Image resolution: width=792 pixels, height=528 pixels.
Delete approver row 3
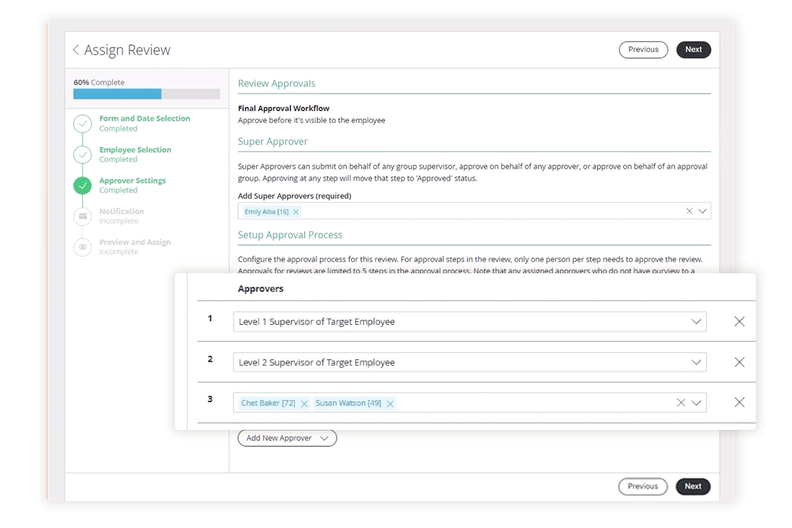[x=739, y=402]
